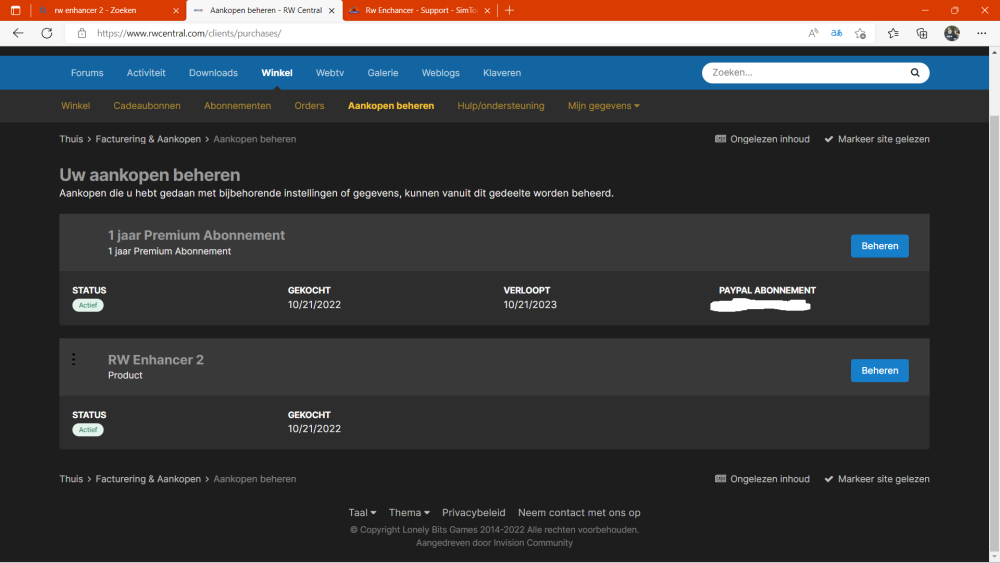1000x563 pixels.
Task: Open the browser profile avatar
Action: 952,33
